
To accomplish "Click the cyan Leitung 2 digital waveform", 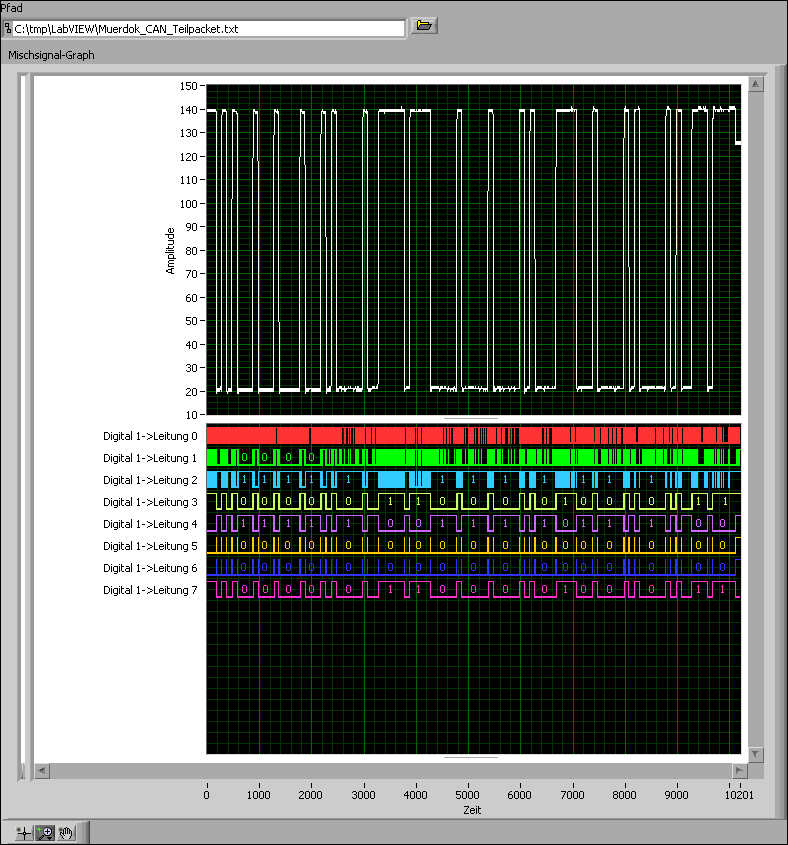I will pyautogui.click(x=473, y=480).
